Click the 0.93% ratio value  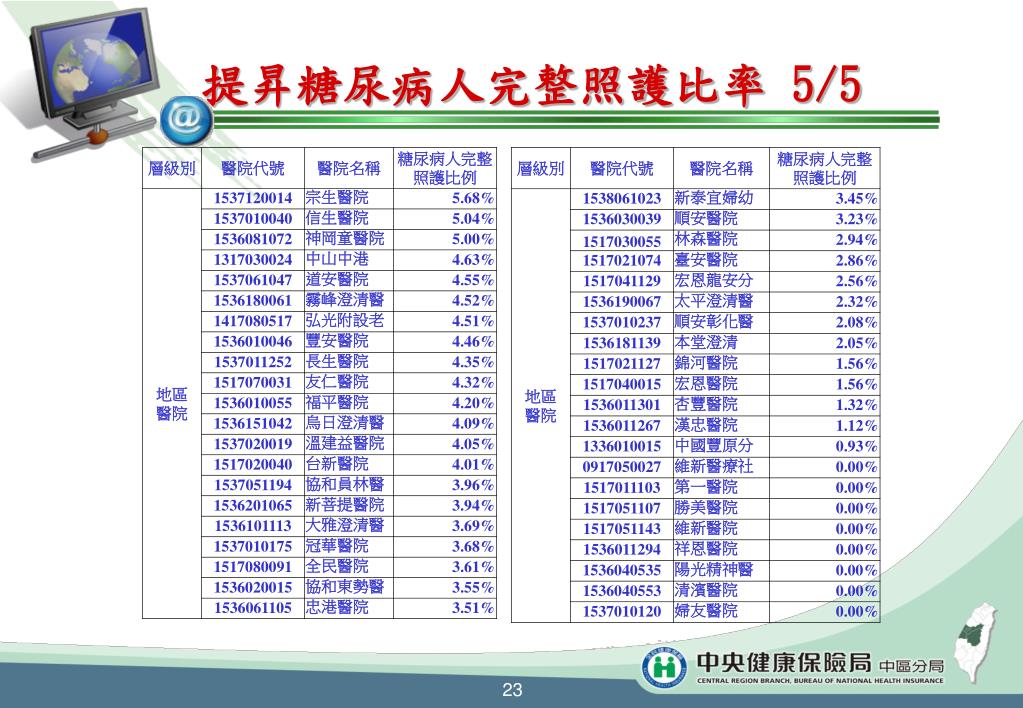point(856,446)
